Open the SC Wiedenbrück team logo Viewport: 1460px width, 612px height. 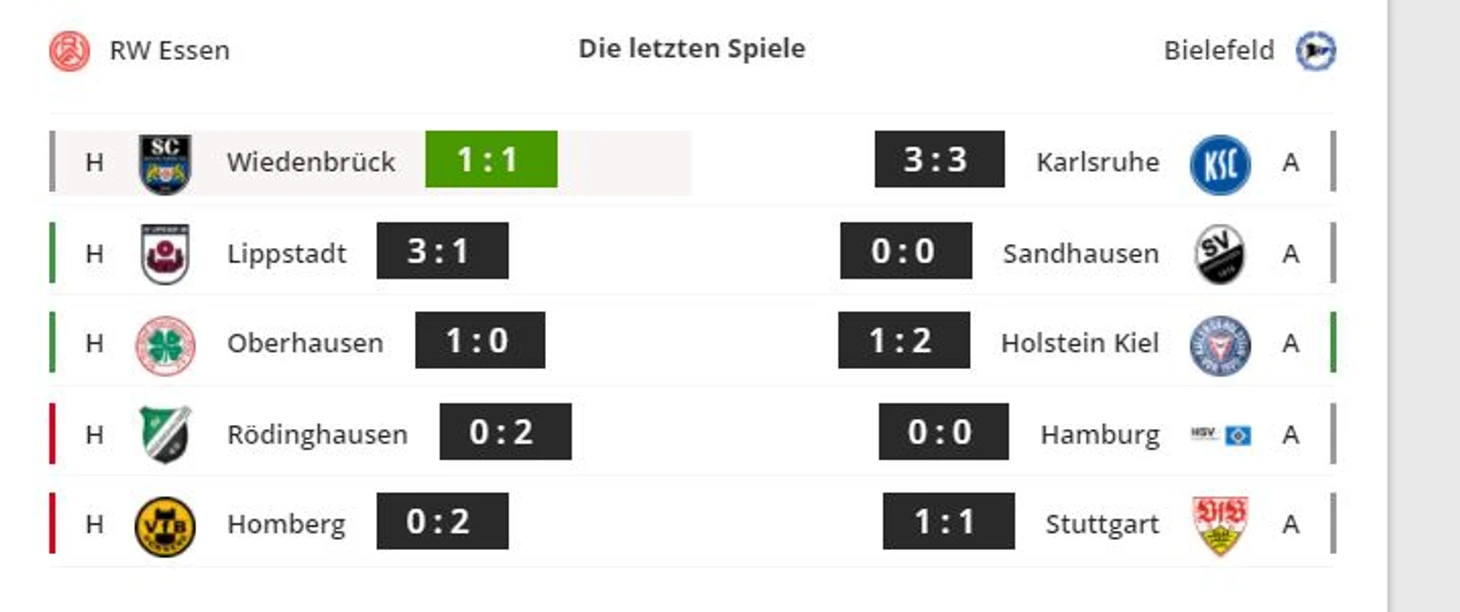click(165, 164)
